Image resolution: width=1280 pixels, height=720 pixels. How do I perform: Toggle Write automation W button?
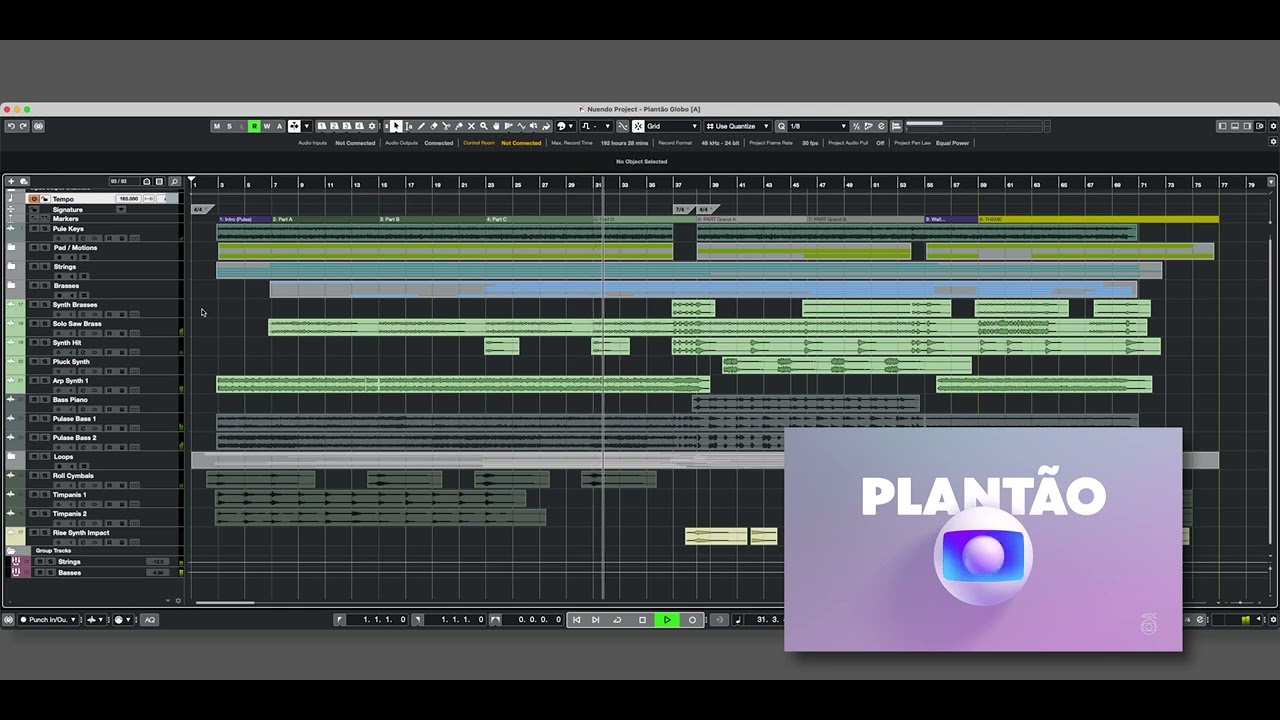coord(266,126)
